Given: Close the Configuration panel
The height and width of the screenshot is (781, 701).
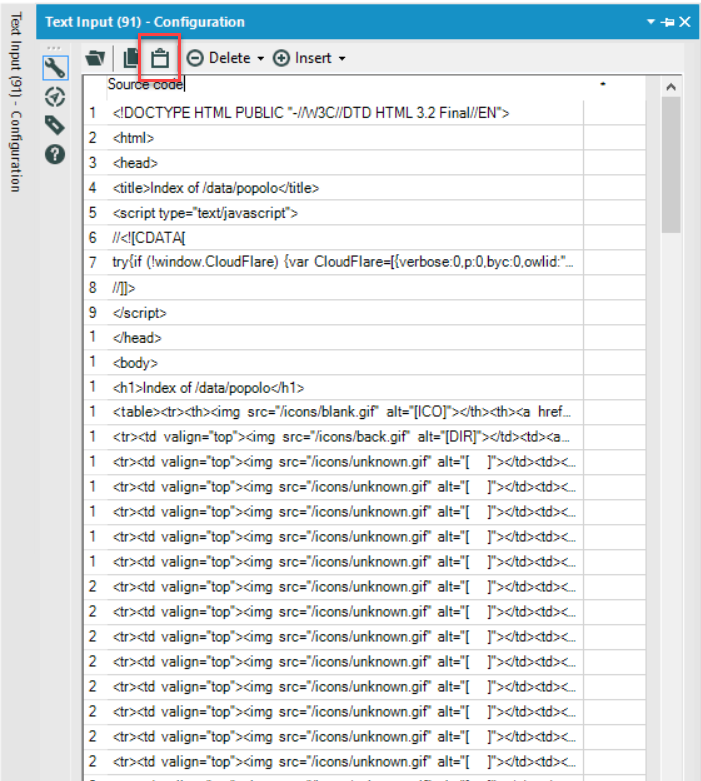Looking at the screenshot, I should pyautogui.click(x=685, y=22).
